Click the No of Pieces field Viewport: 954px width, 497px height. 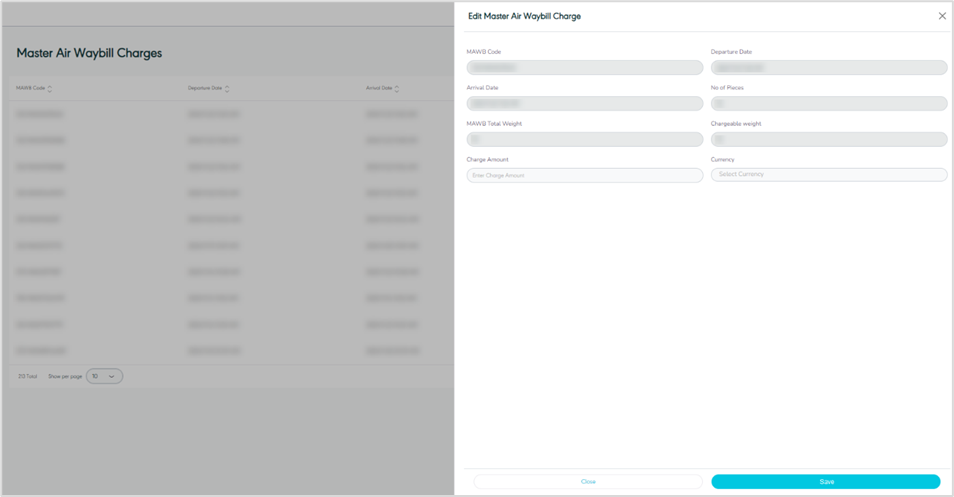pyautogui.click(x=828, y=104)
